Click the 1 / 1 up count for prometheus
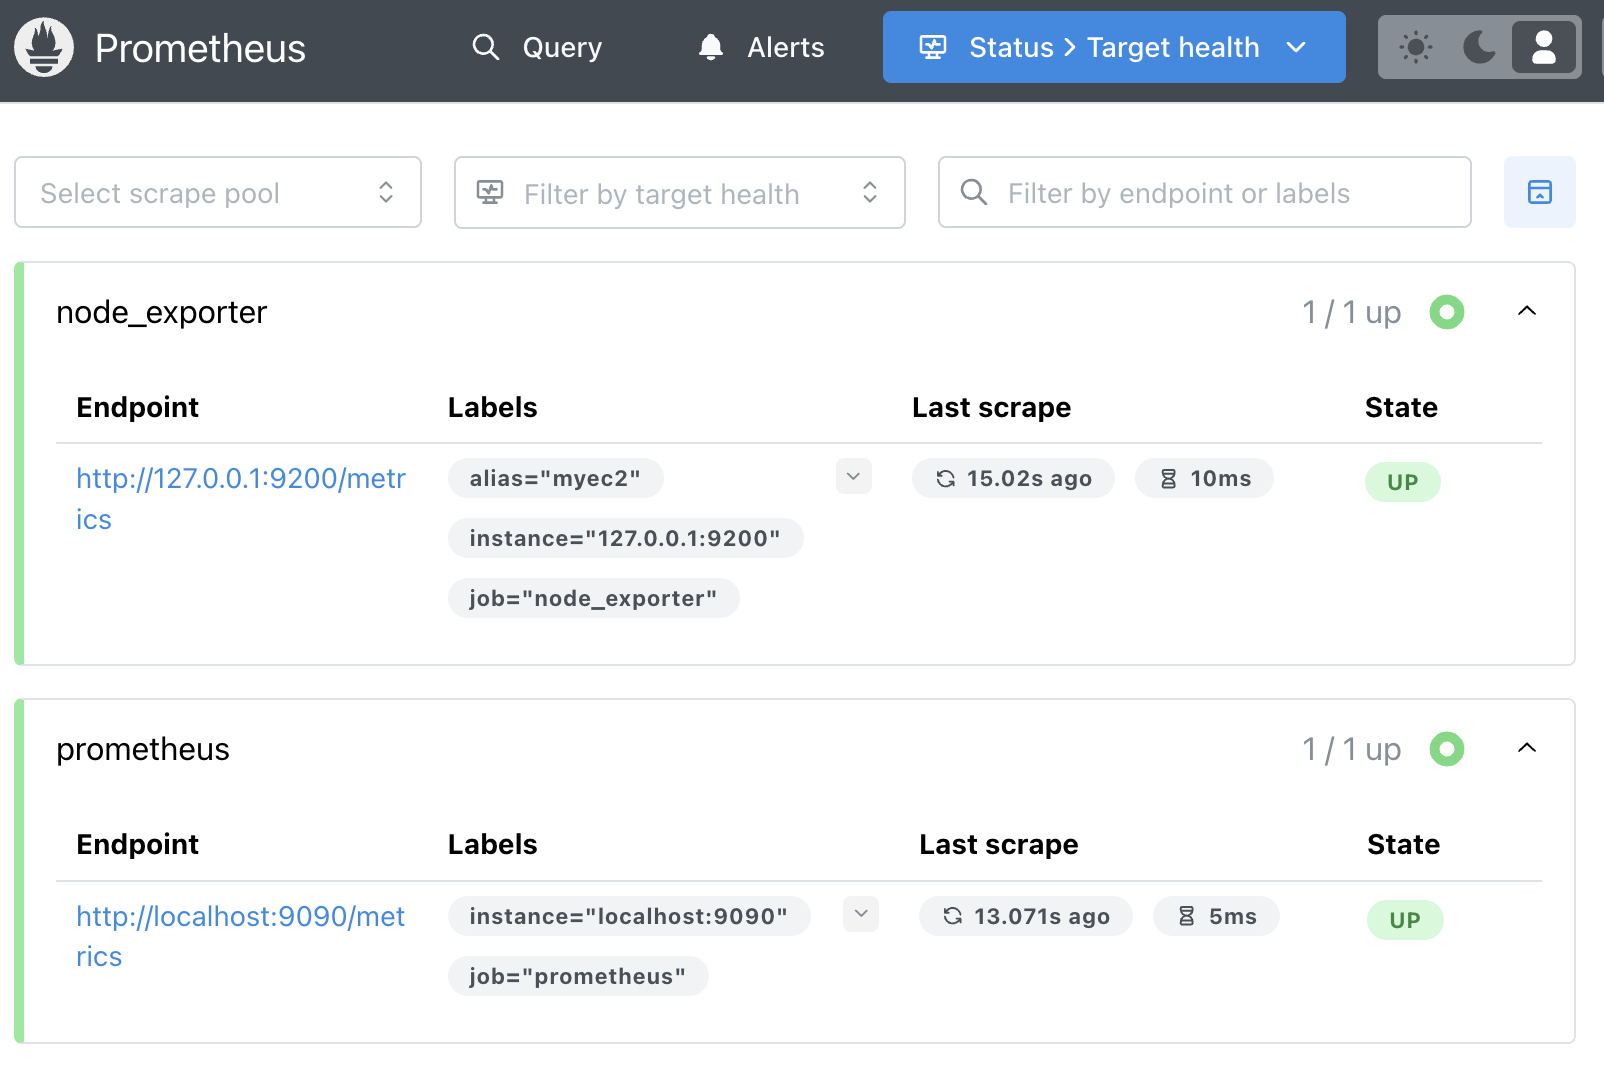The image size is (1604, 1078). 1352,749
